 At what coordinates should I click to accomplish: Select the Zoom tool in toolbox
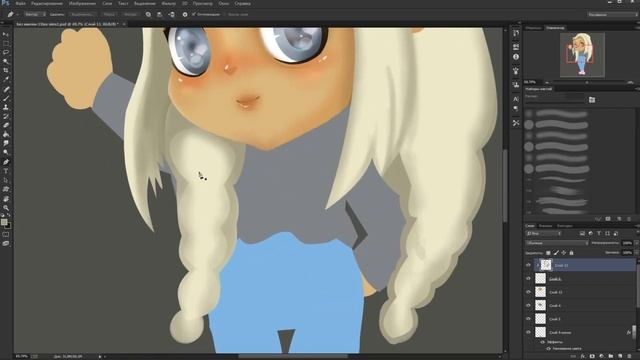click(x=6, y=209)
